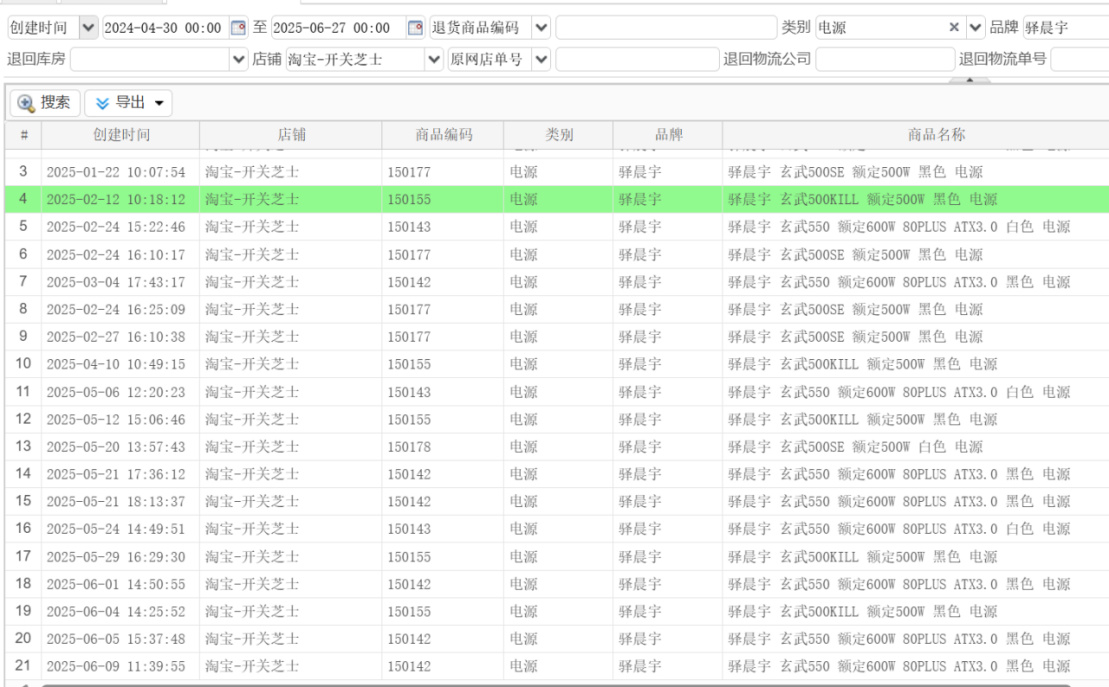Viewport: 1109px width, 687px height.
Task: Select the row dated 2025-02-24 16:25:09
Action: pos(557,309)
